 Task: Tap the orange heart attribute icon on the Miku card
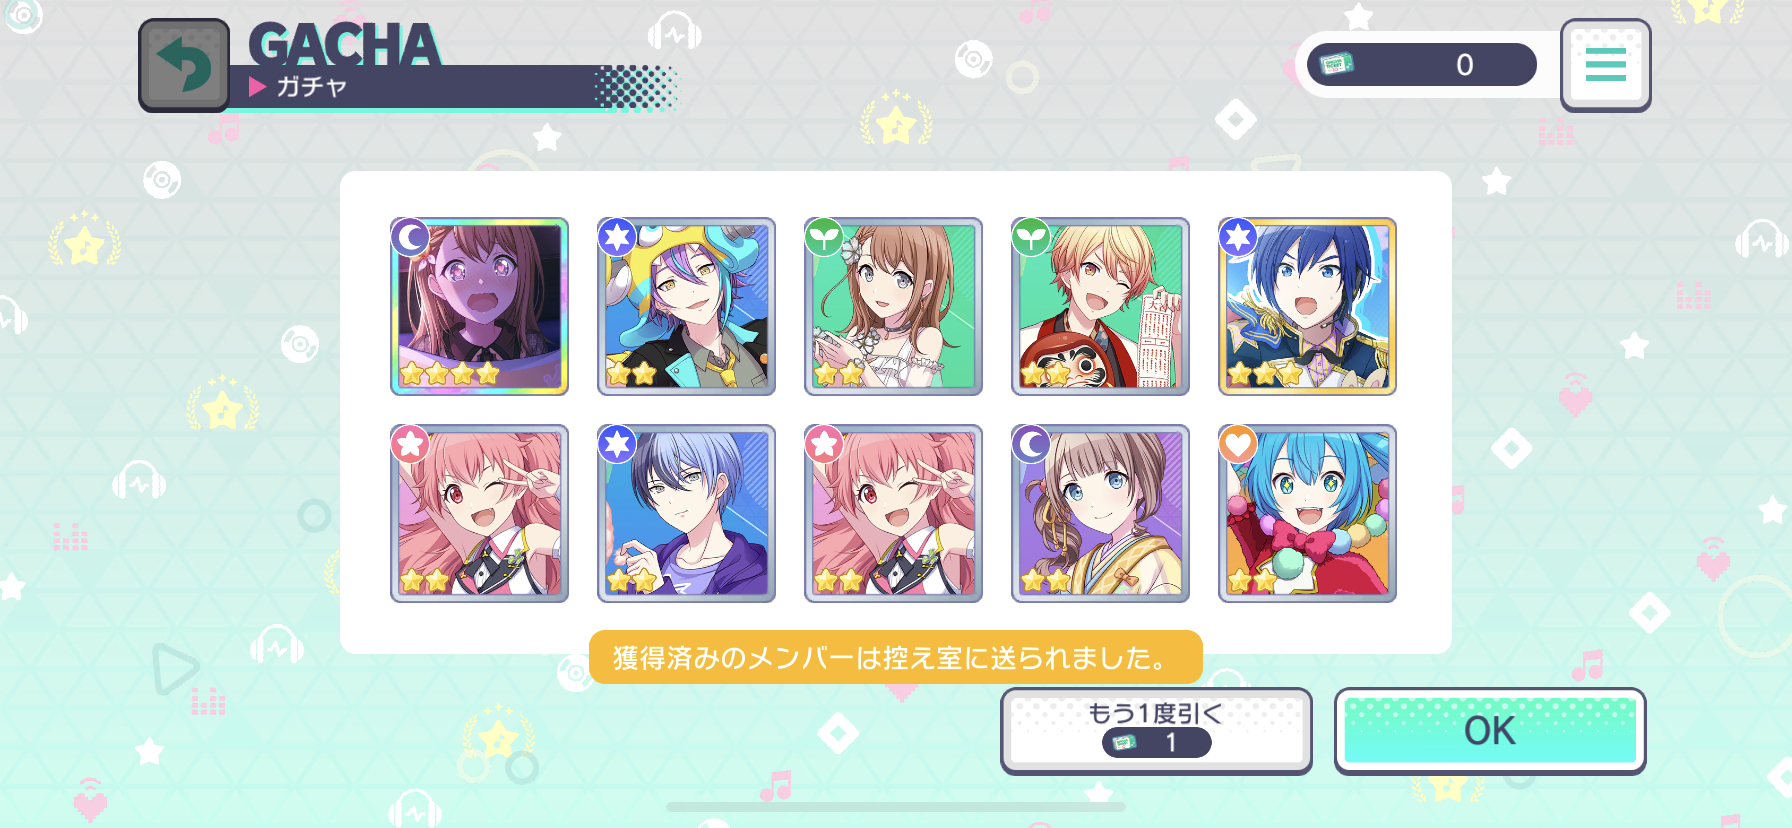(1238, 444)
